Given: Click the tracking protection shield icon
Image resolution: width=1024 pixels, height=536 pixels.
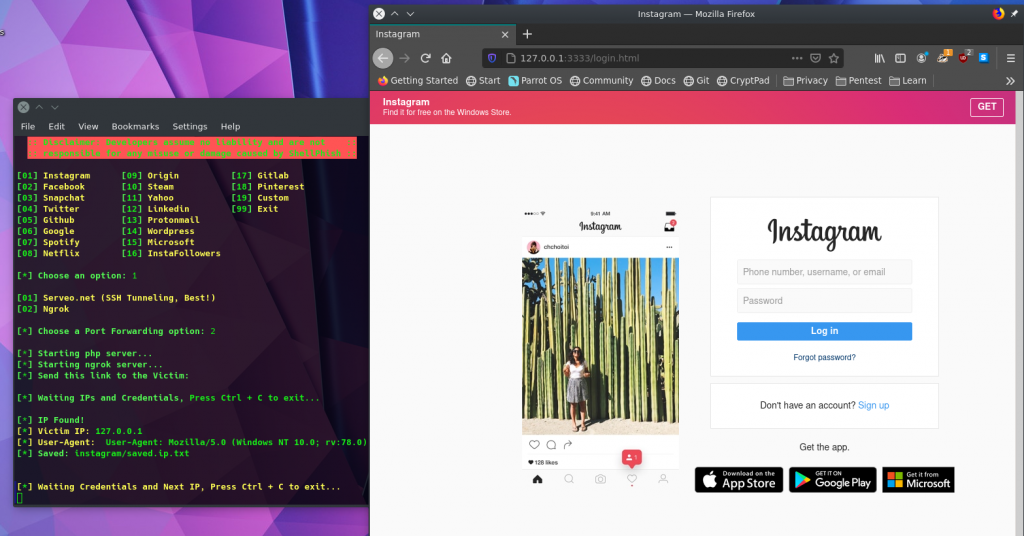Looking at the screenshot, I should tap(492, 58).
